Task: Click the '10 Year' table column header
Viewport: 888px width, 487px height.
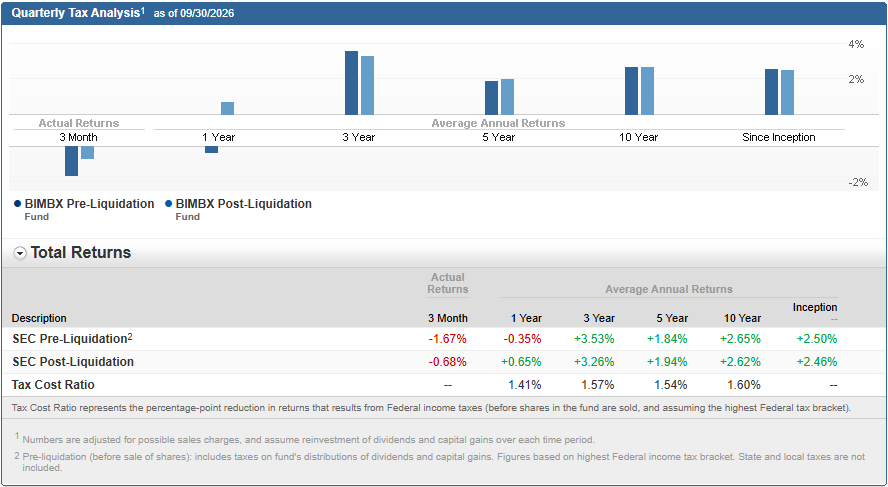Action: (x=742, y=318)
